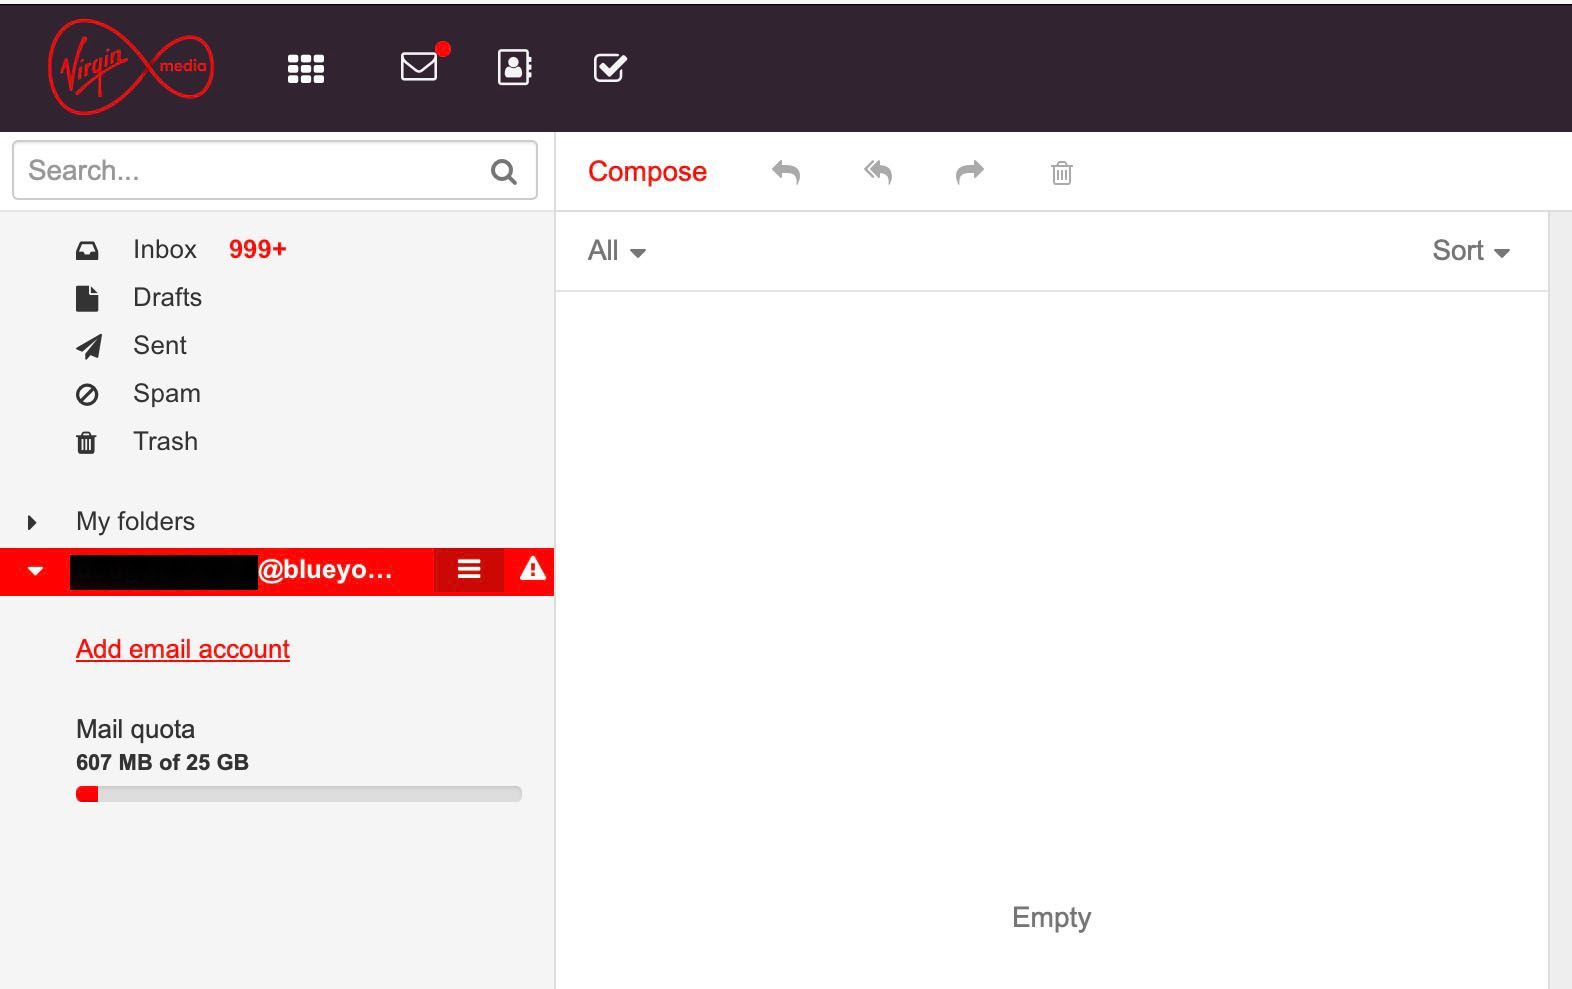Viewport: 1572px width, 989px height.
Task: Open the Tasks checkmark icon
Action: tap(610, 68)
